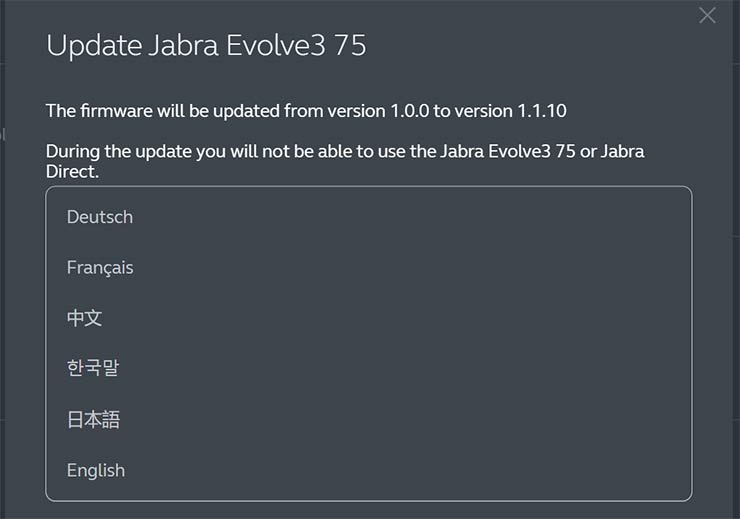Screen dimensions: 740x519
Task: Click empty space right of the Deutsch option
Action: 400,217
